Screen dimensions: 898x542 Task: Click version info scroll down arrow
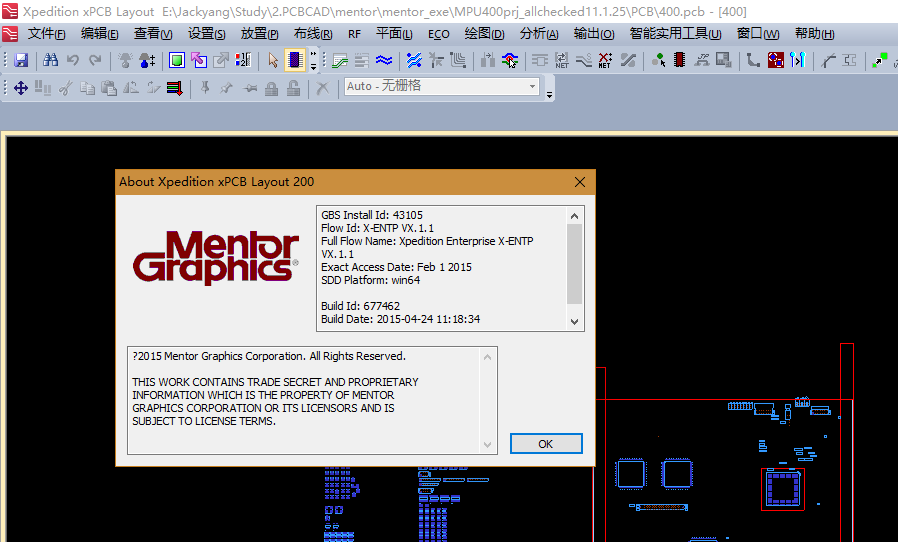tap(574, 322)
